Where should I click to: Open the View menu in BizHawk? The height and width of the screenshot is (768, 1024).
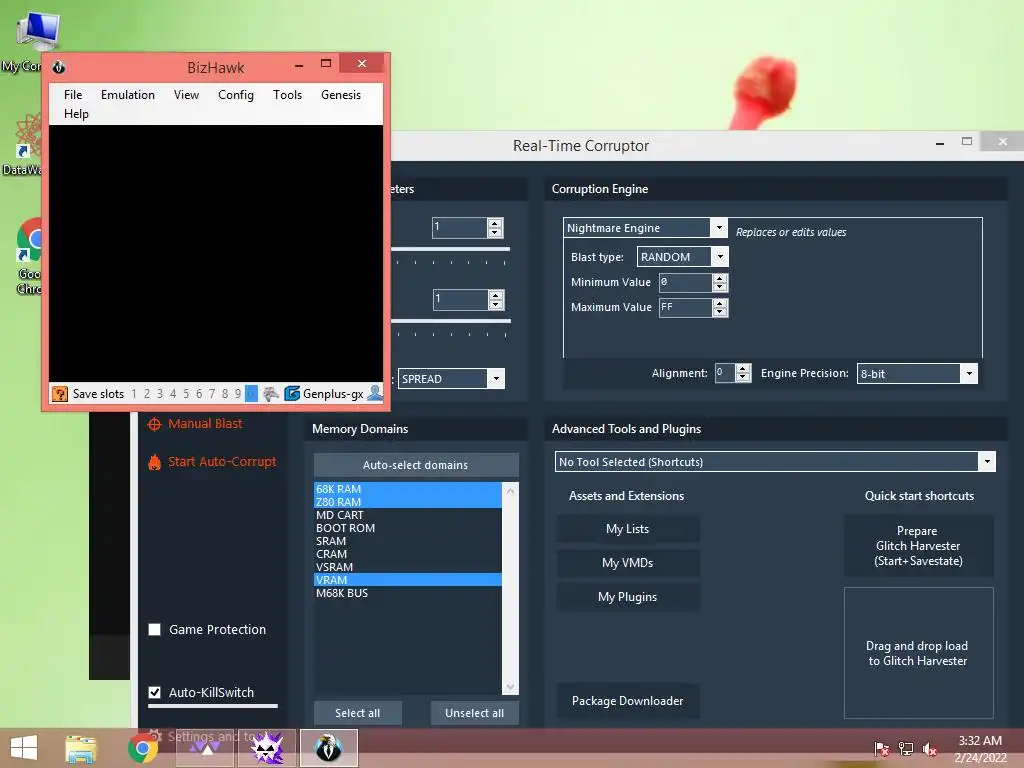186,95
